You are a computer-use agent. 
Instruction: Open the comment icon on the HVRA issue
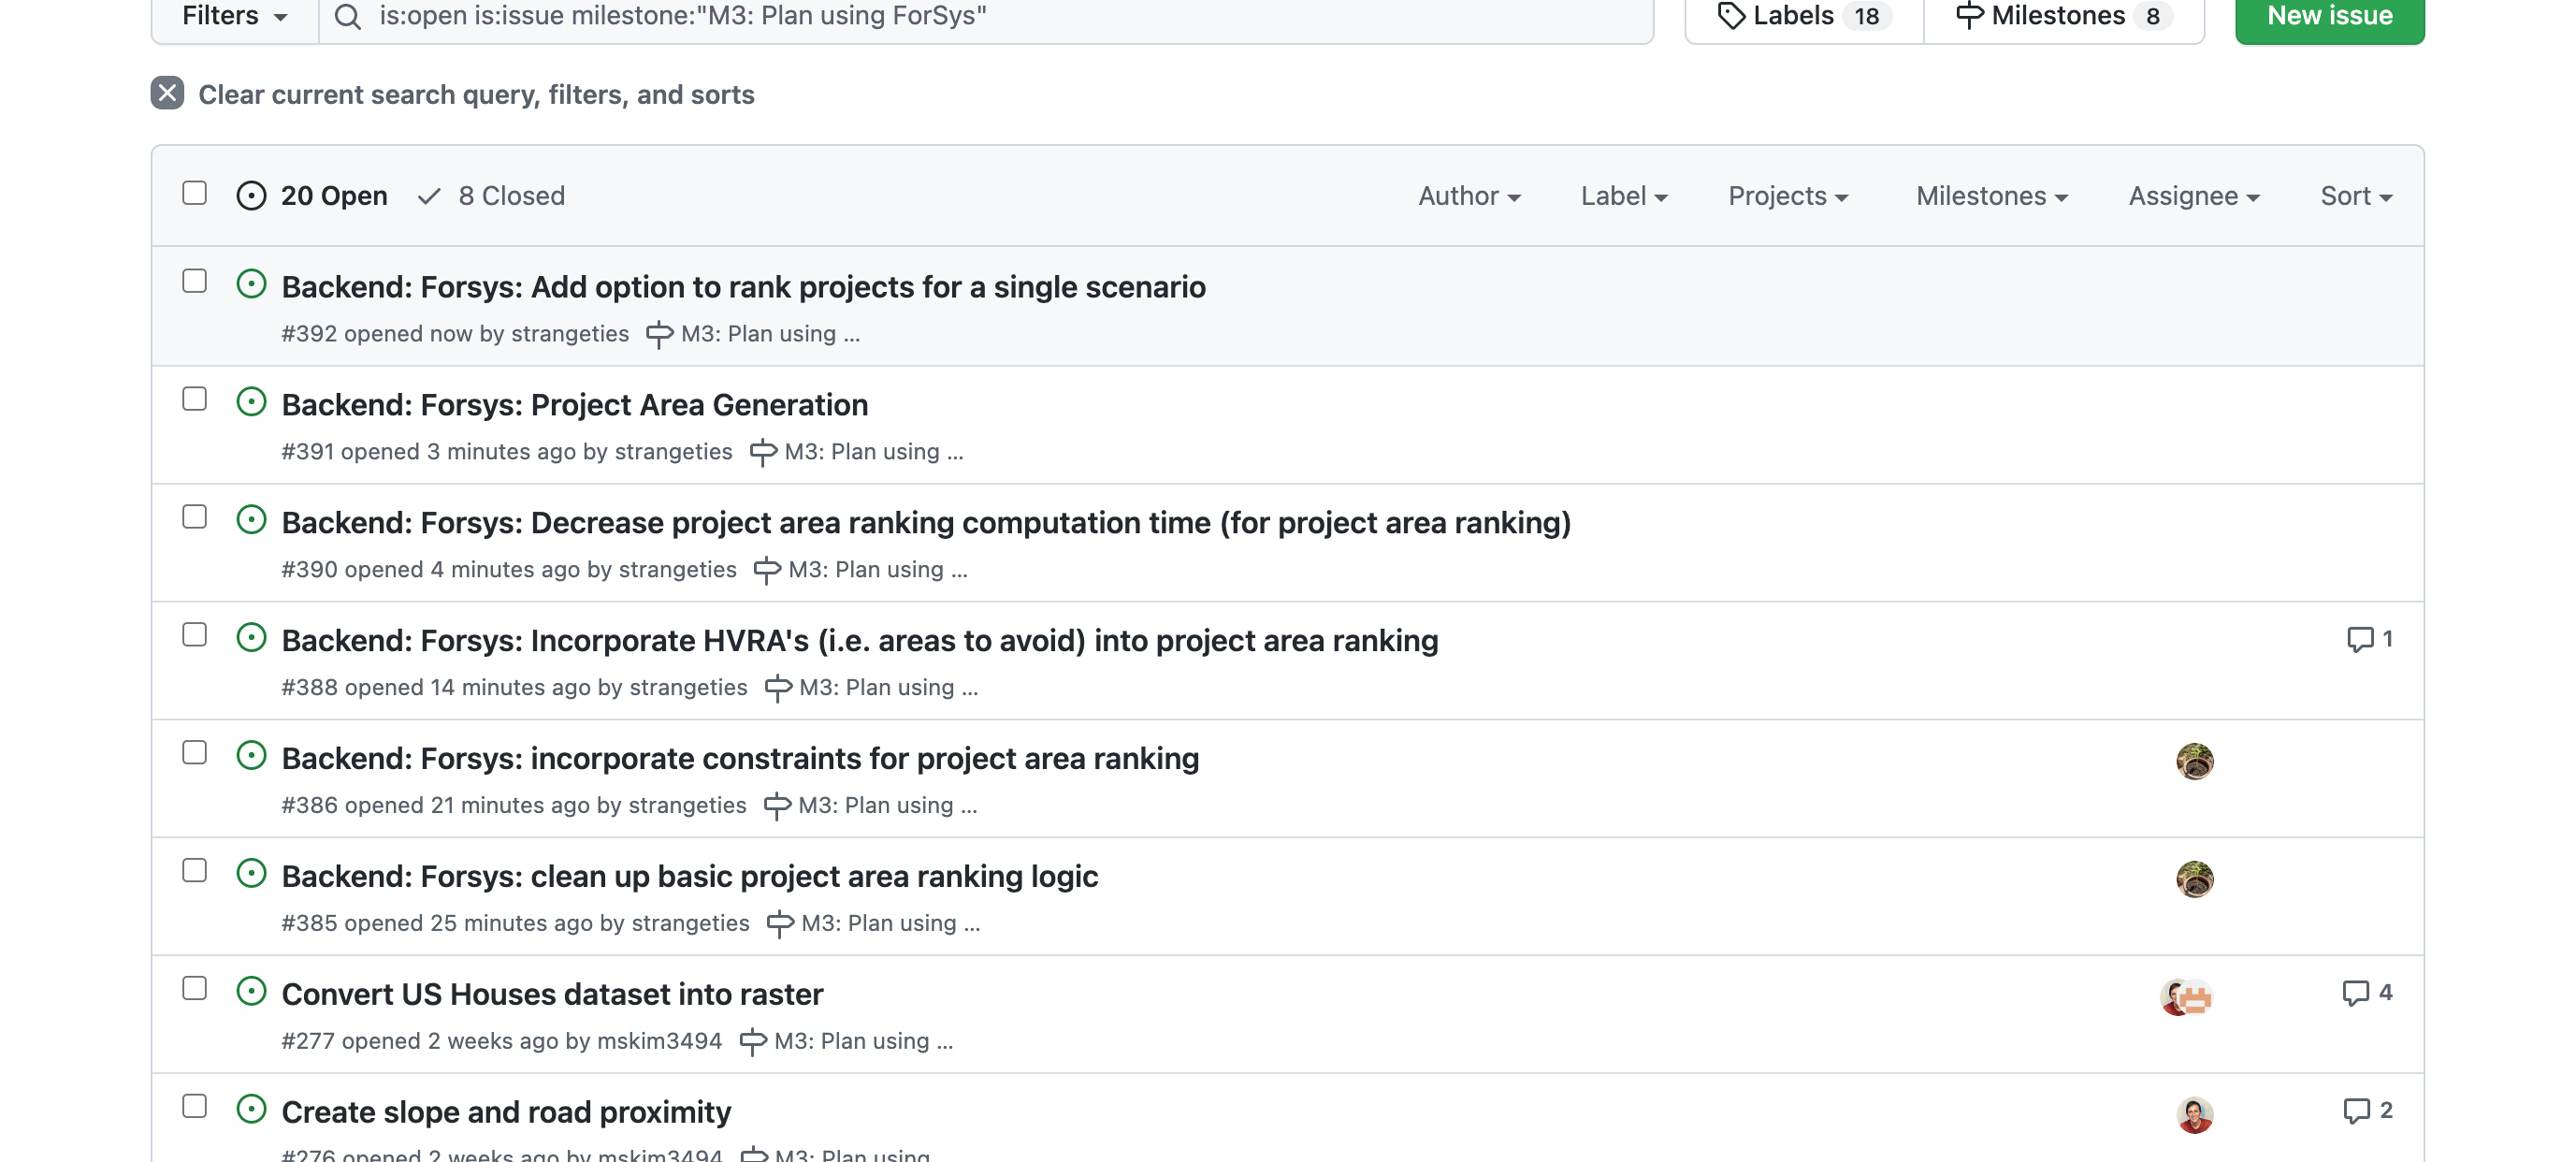tap(2362, 639)
